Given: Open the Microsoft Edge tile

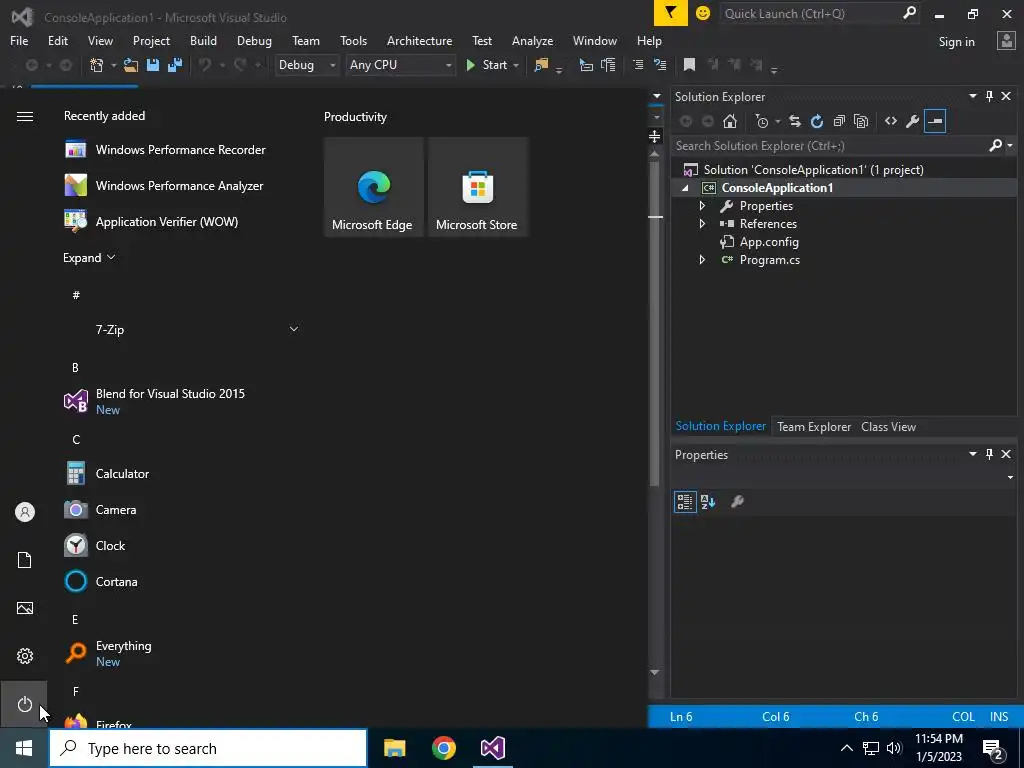Looking at the screenshot, I should (x=373, y=187).
